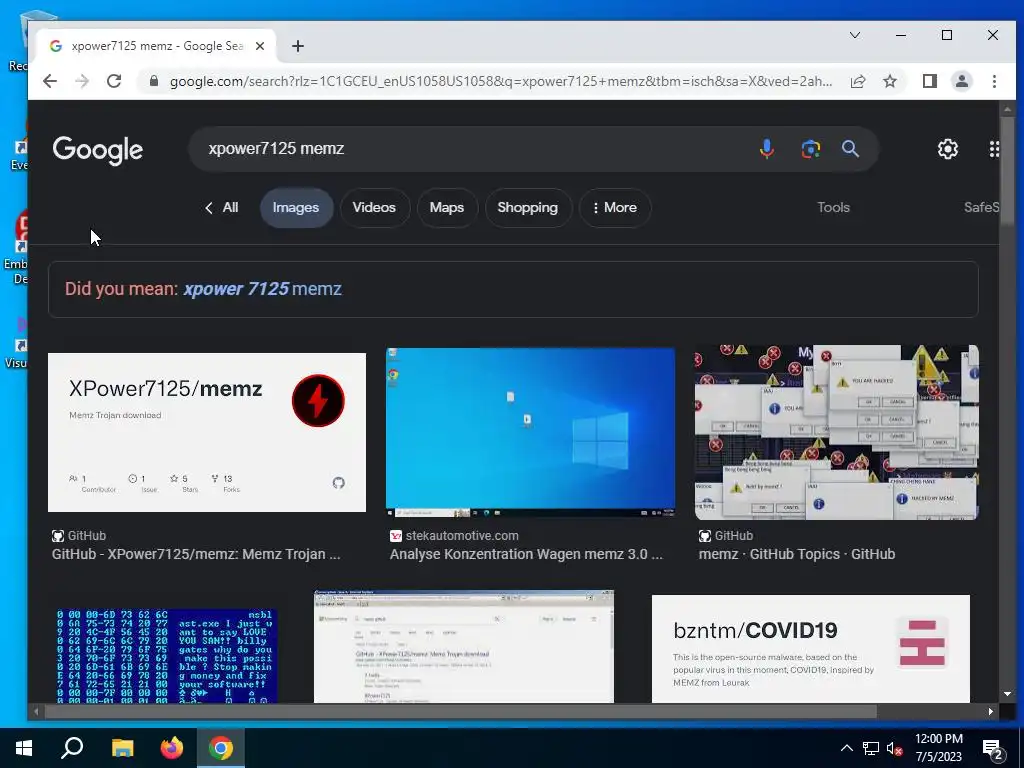This screenshot has height=768, width=1024.
Task: Open tab search chevron in title bar
Action: pyautogui.click(x=855, y=35)
